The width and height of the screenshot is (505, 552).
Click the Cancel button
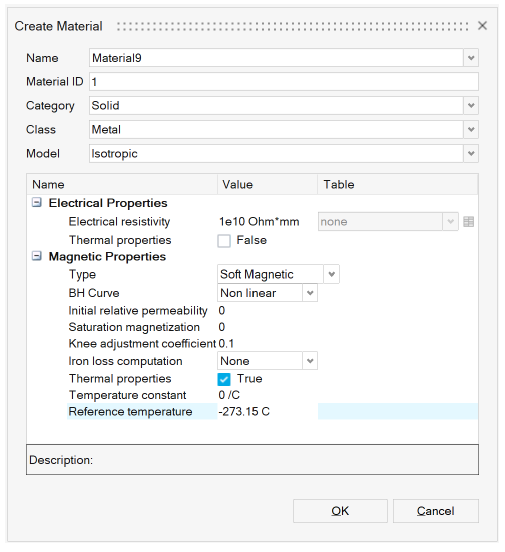pyautogui.click(x=436, y=511)
